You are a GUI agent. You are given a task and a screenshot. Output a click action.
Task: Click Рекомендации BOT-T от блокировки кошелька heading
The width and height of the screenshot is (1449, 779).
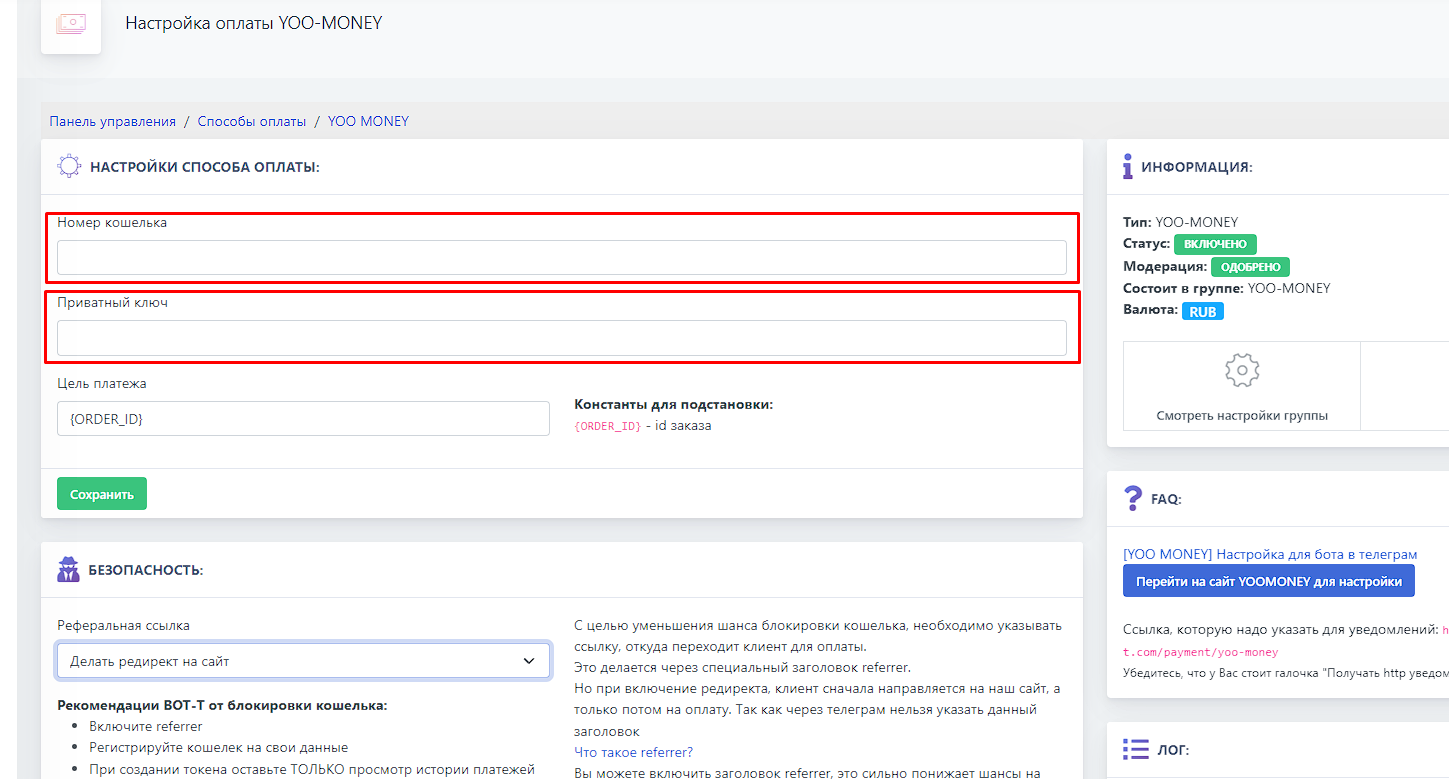point(222,705)
